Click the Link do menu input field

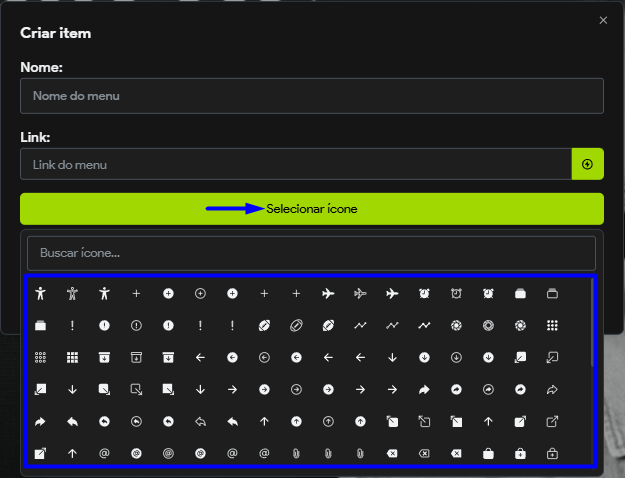[295, 164]
